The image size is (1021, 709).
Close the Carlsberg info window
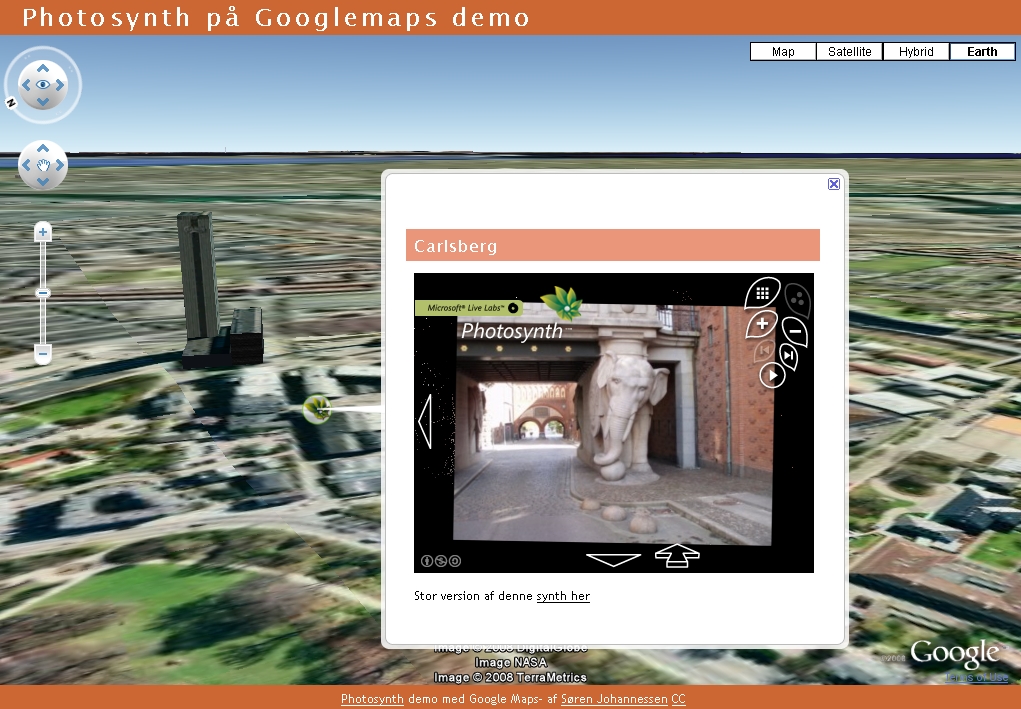(x=833, y=184)
